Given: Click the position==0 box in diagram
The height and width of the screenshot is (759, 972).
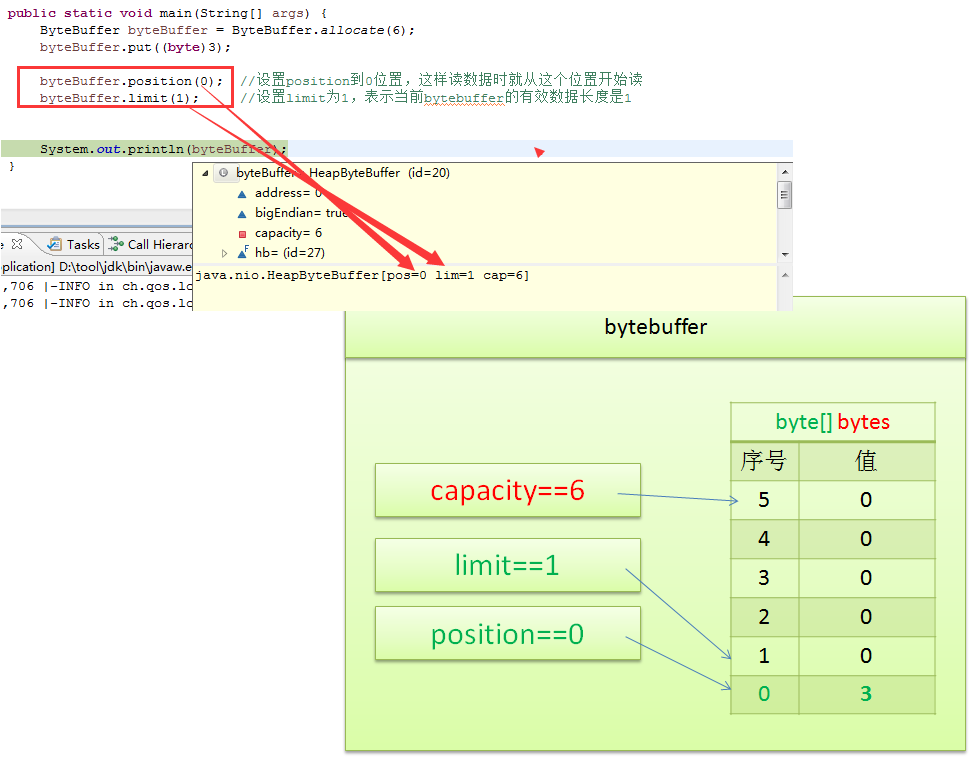Looking at the screenshot, I should pos(507,634).
